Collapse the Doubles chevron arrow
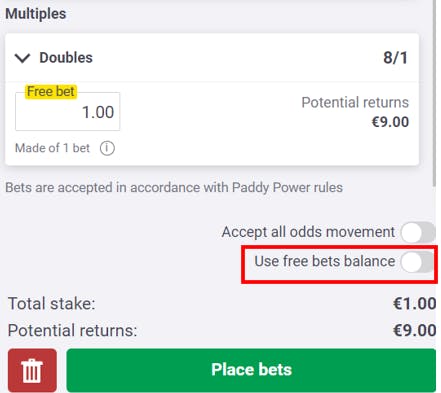The width and height of the screenshot is (441, 393). click(23, 58)
